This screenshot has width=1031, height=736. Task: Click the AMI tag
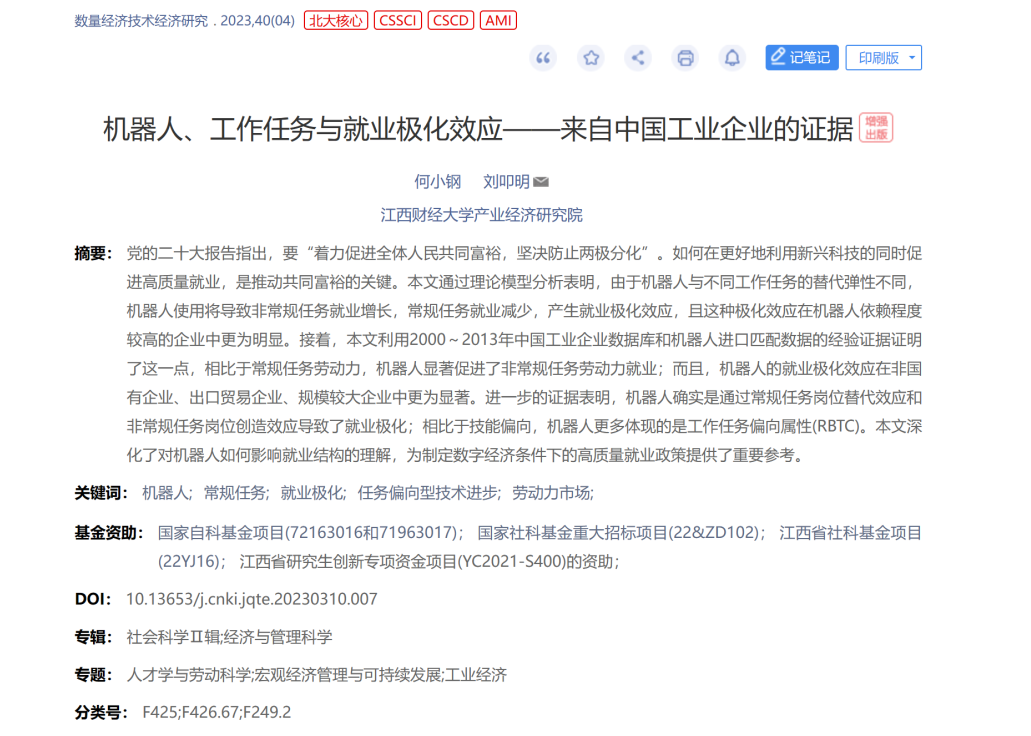(498, 20)
